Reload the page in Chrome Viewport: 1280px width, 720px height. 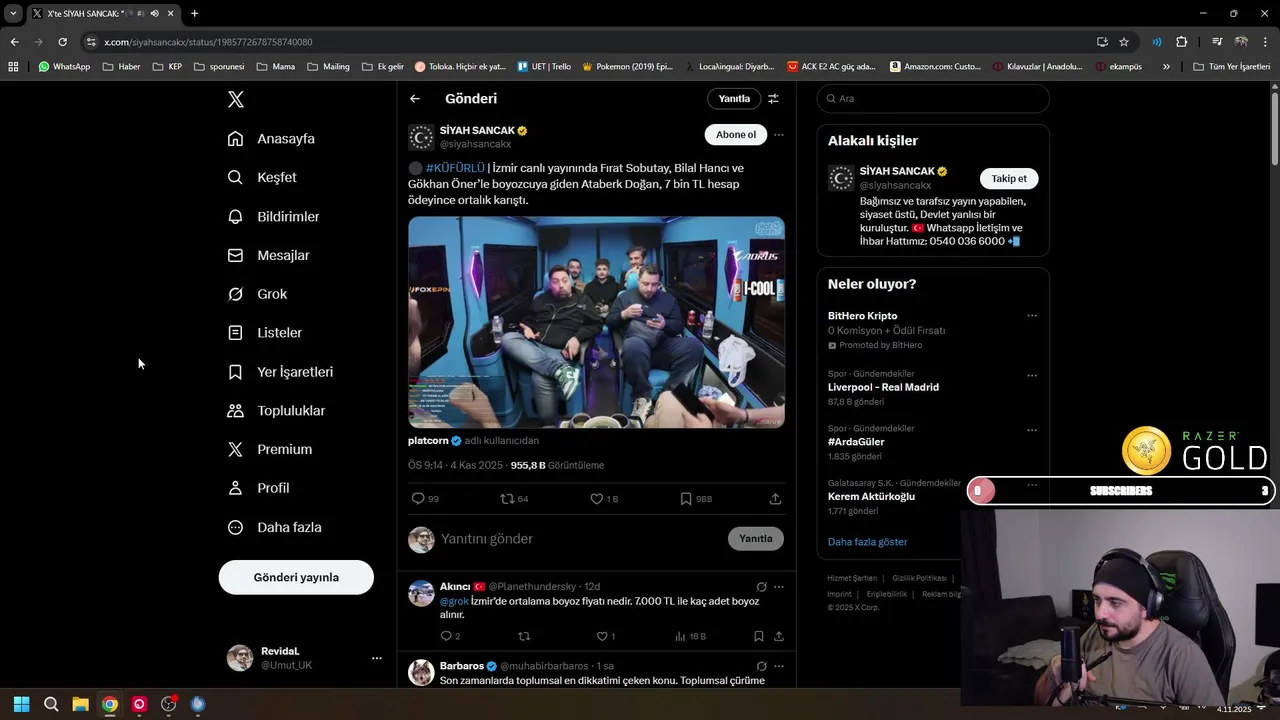pyautogui.click(x=62, y=42)
